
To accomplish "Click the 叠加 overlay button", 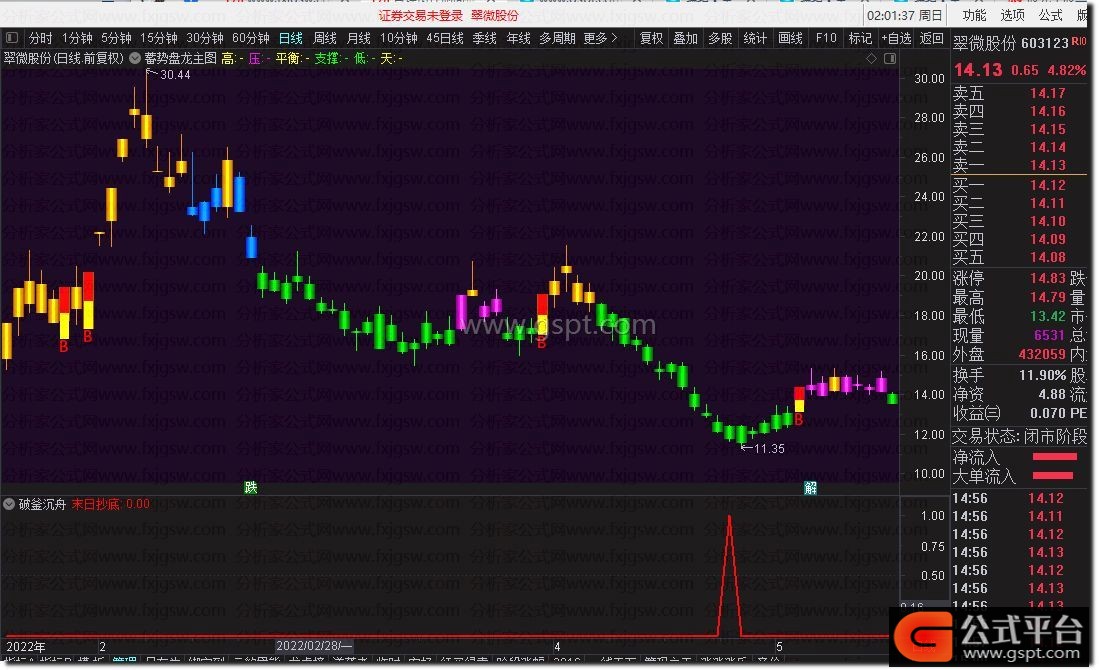I will (685, 38).
